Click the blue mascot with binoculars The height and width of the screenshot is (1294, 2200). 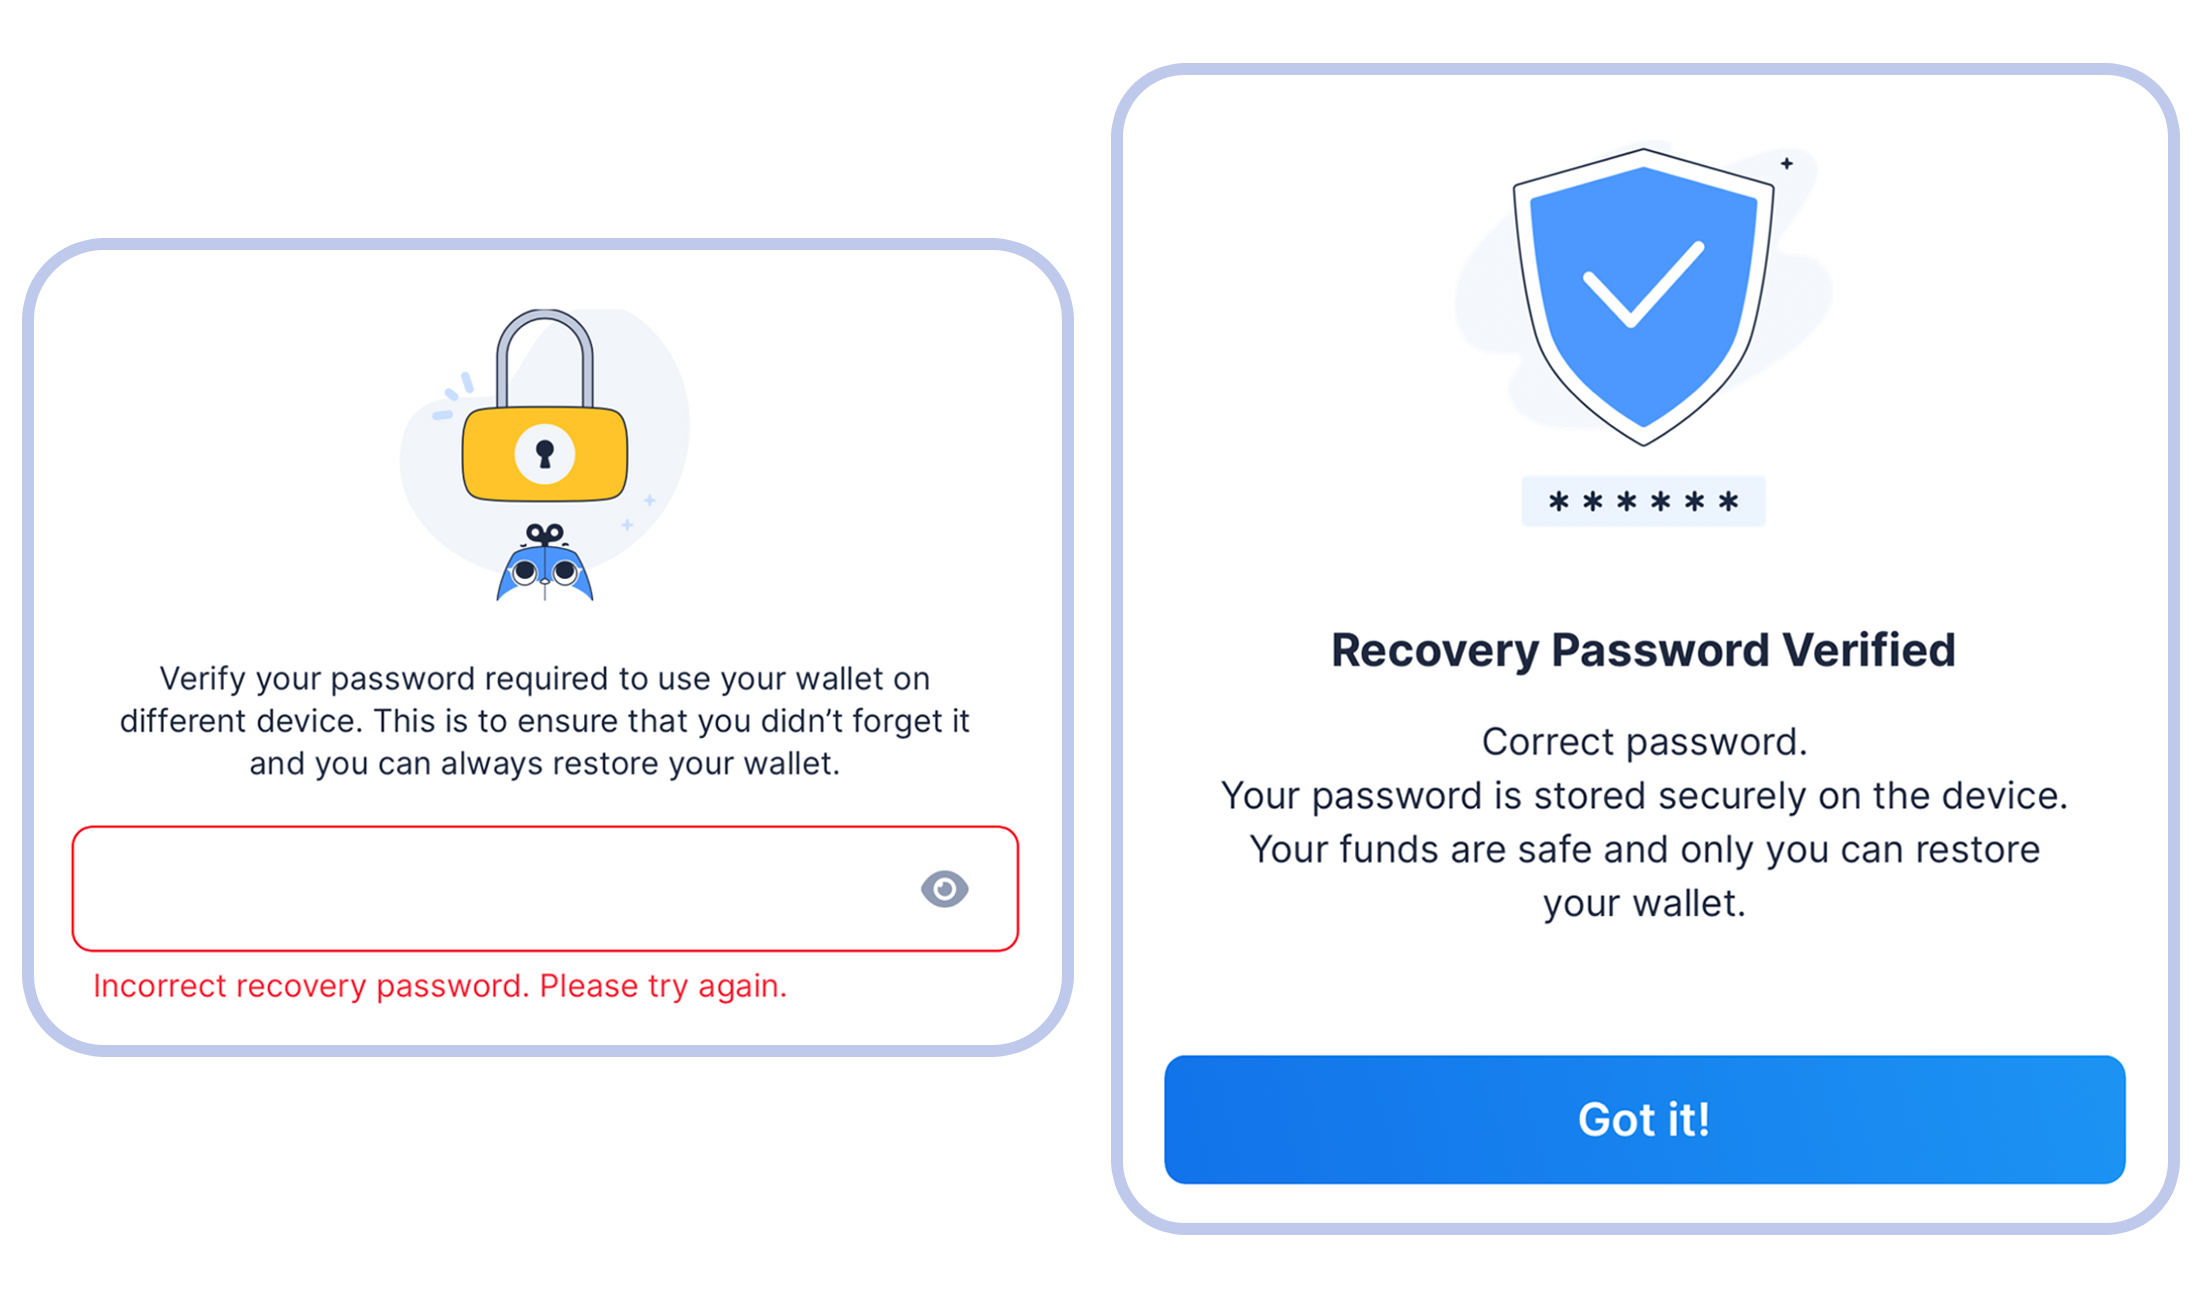(545, 562)
